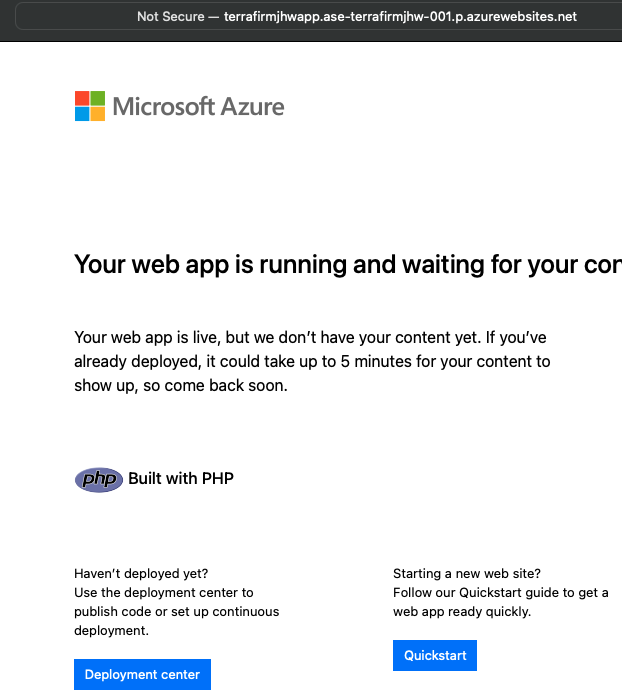Click the yellow square in Microsoft logo
The image size is (622, 697).
97,113
